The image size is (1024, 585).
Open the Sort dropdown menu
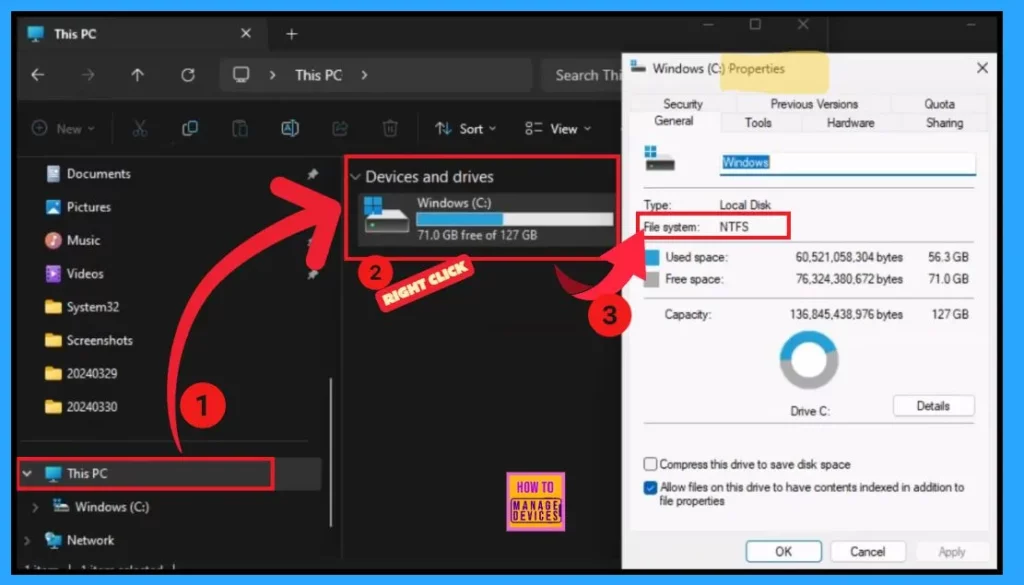click(466, 129)
